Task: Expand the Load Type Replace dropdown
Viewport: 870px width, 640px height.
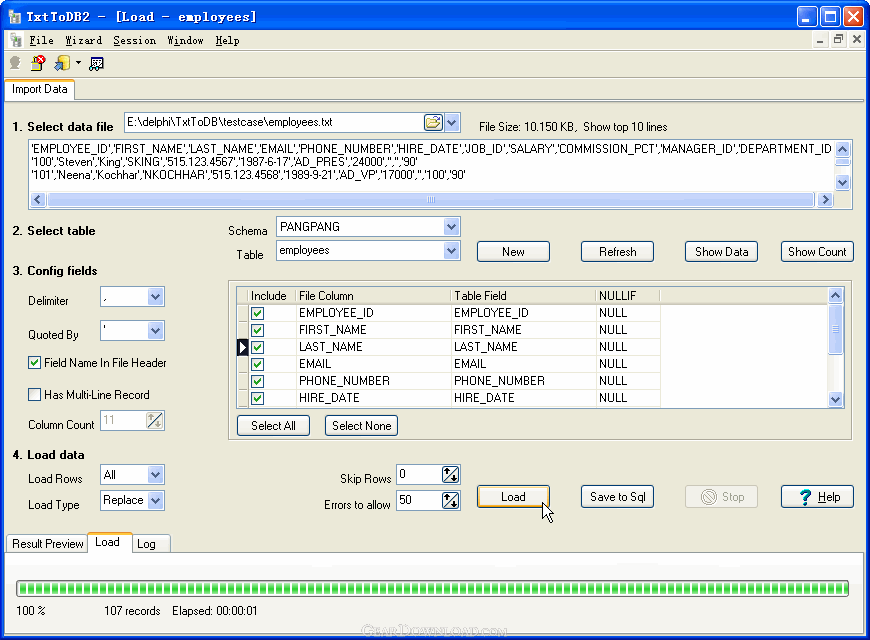Action: [156, 500]
